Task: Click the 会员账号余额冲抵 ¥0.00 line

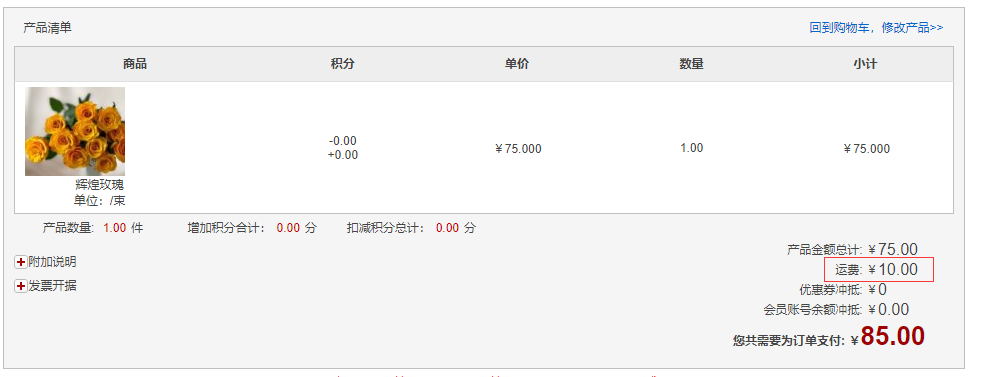Action: [836, 310]
